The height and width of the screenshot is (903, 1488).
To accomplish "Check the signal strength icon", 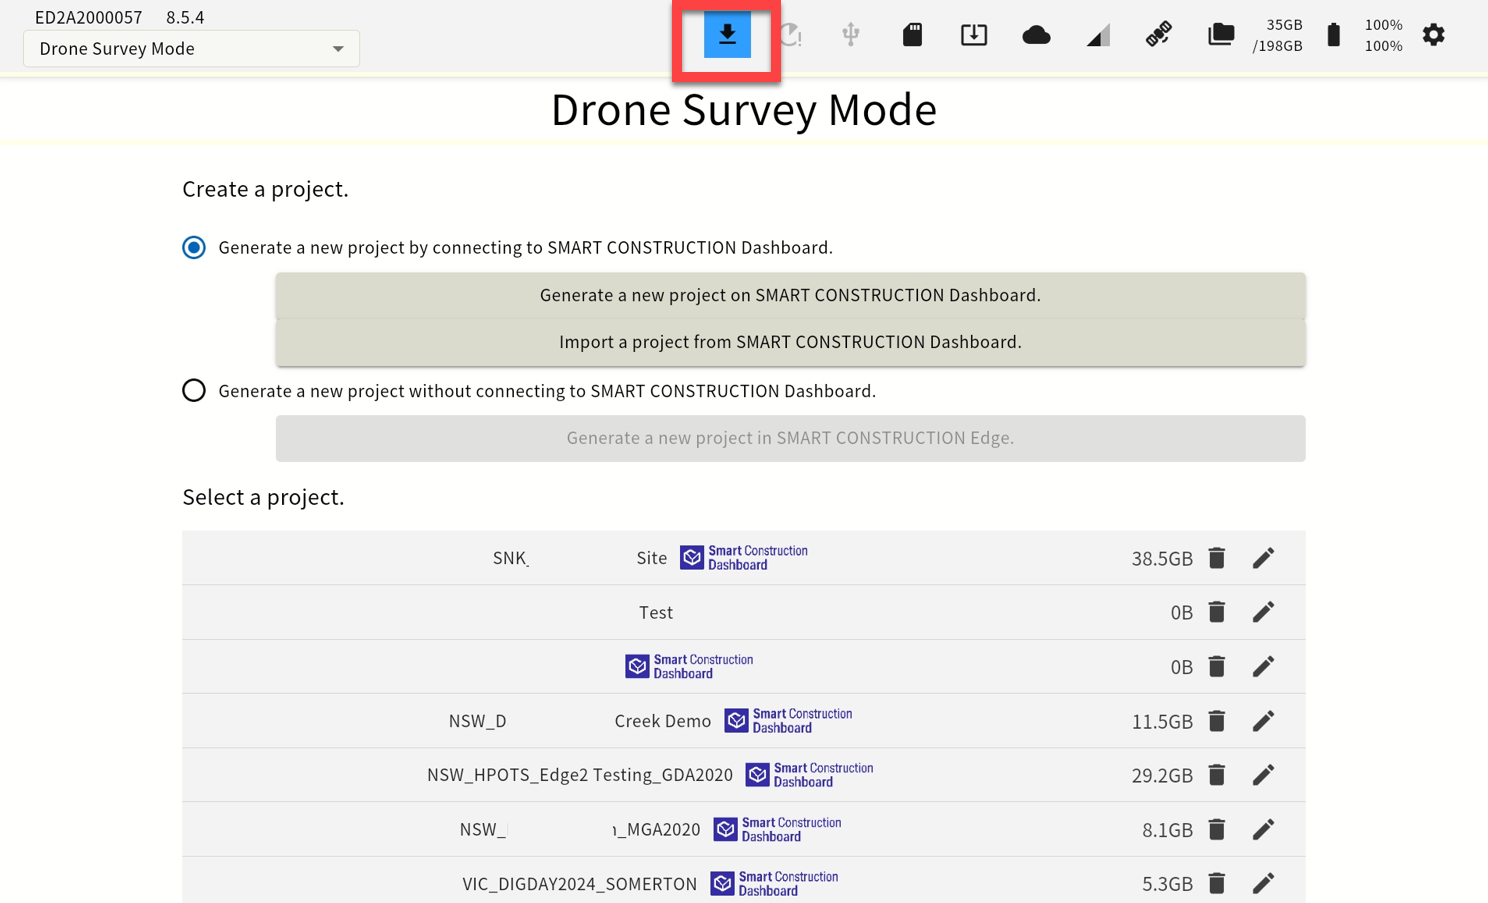I will [1098, 36].
